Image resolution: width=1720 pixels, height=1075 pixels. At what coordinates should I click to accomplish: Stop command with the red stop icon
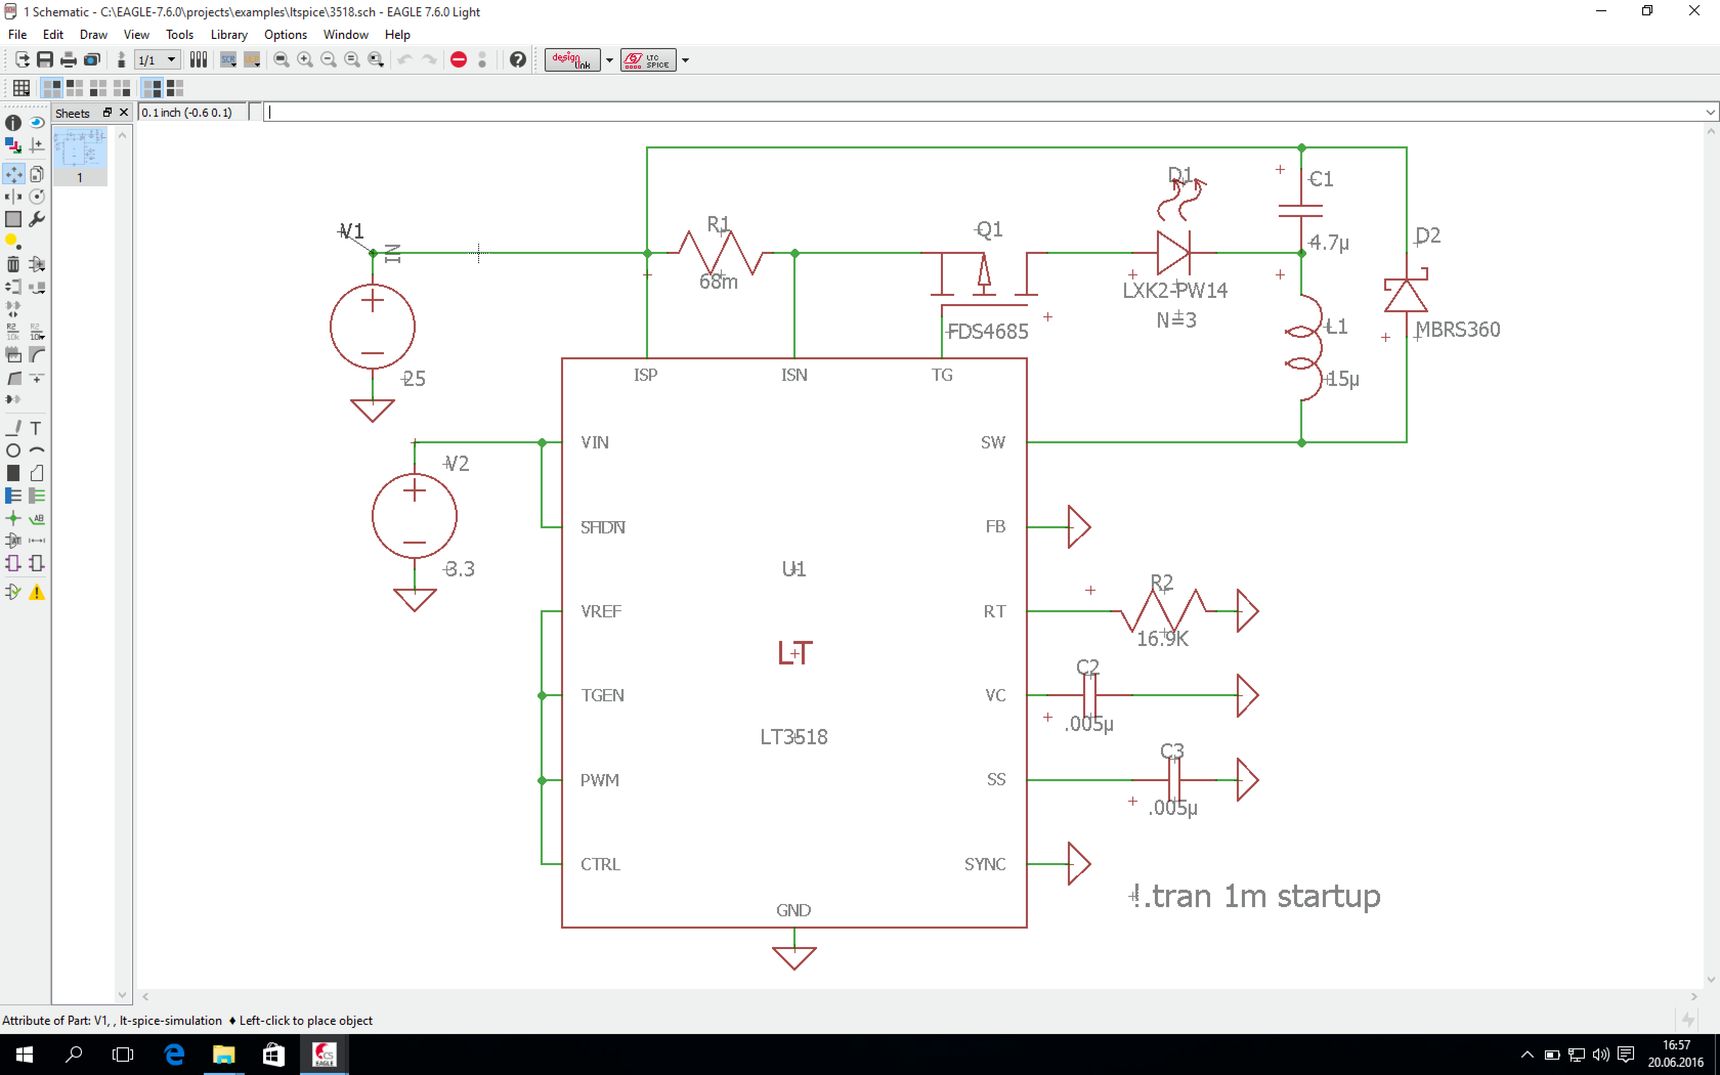(458, 60)
